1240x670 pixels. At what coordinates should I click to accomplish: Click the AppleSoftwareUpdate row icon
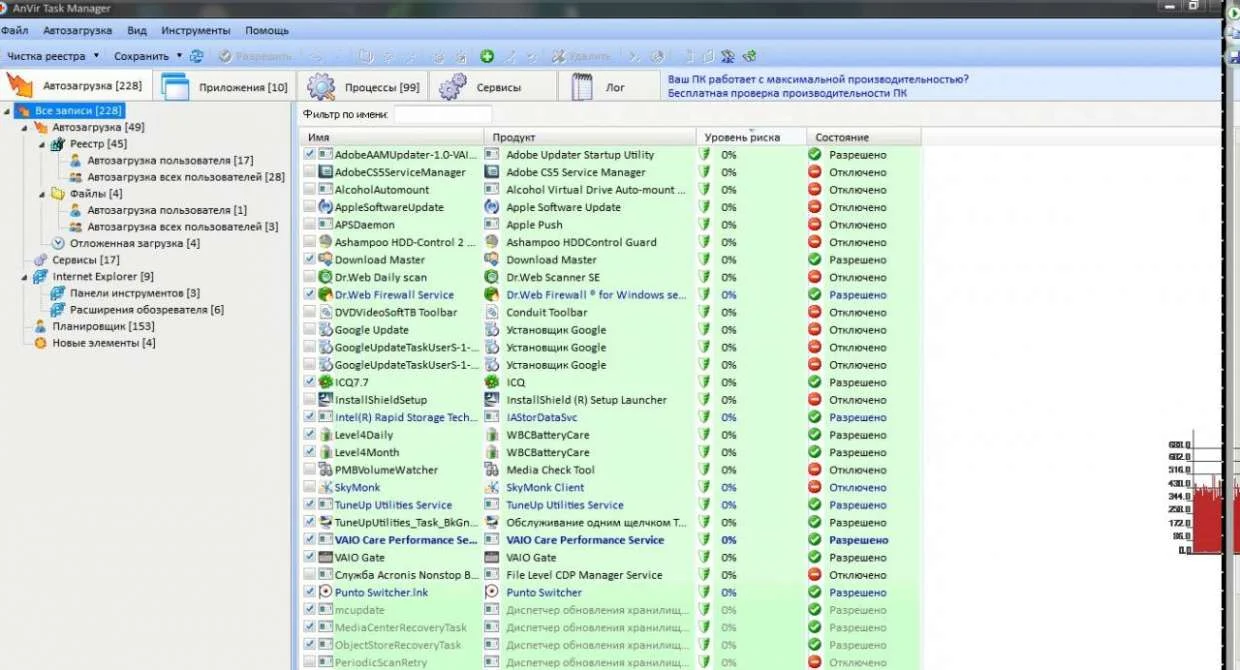tap(325, 207)
